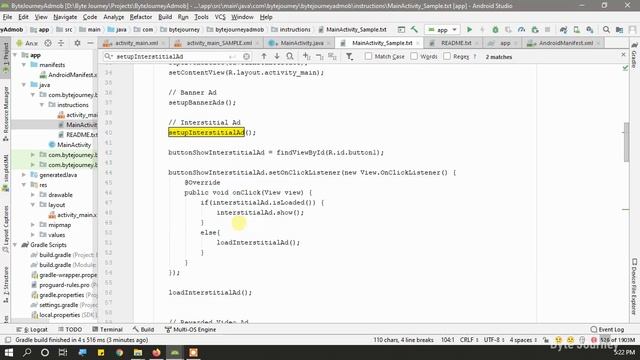Viewport: 640px width, 360px height.
Task: Collapse the manifests folder
Action: (24, 64)
